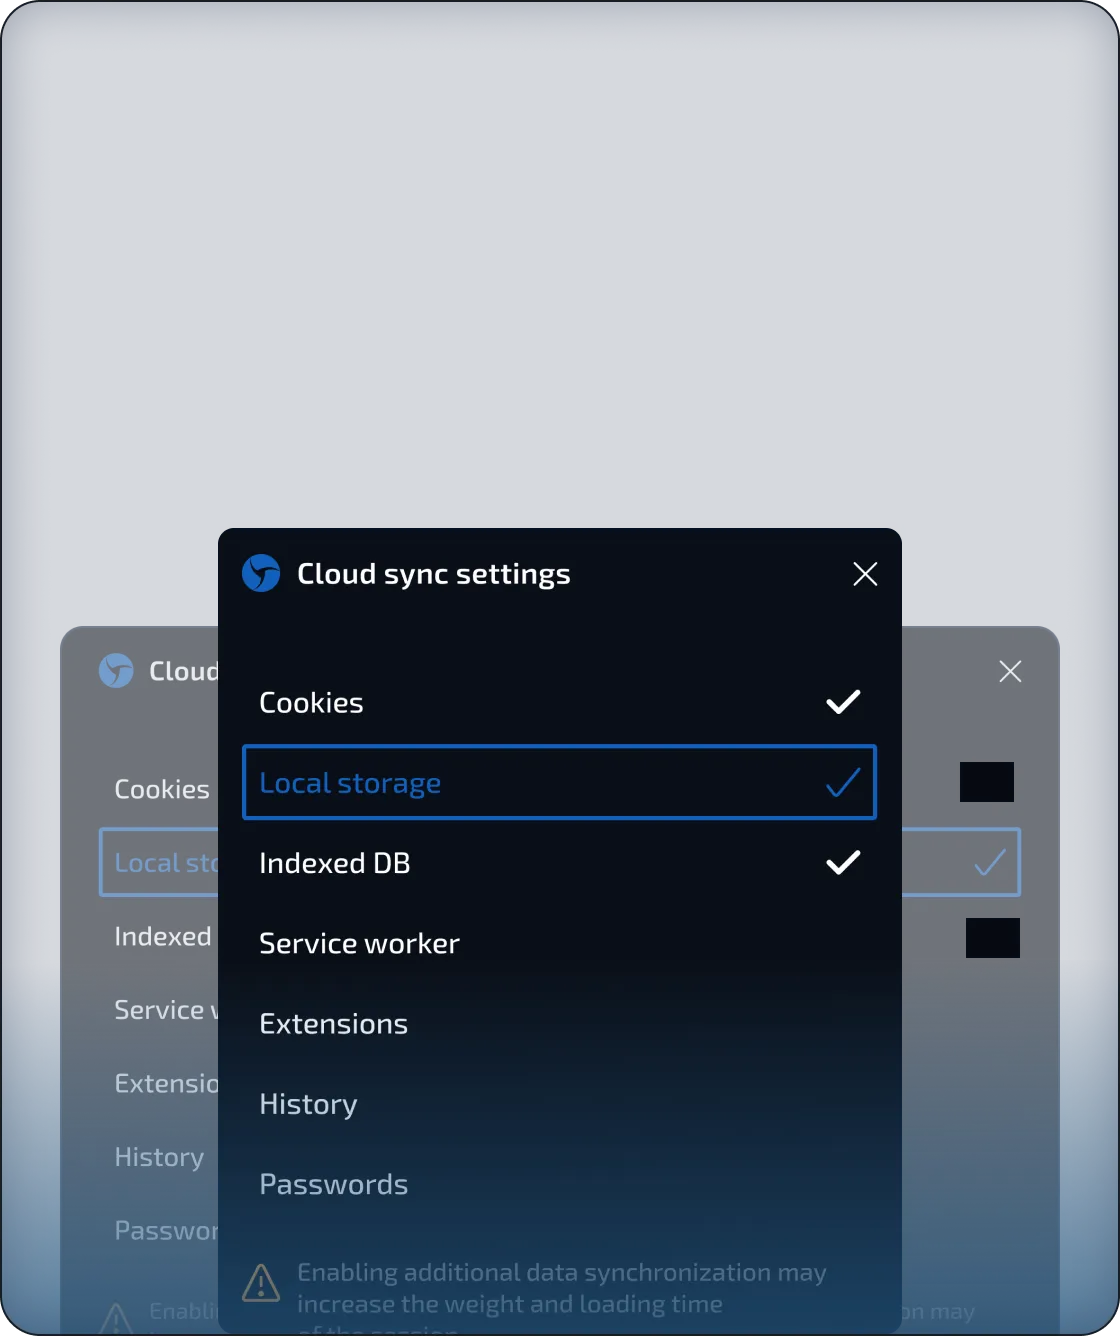Enable Service worker sync in the front dialog
1120x1336 pixels.
click(x=559, y=943)
